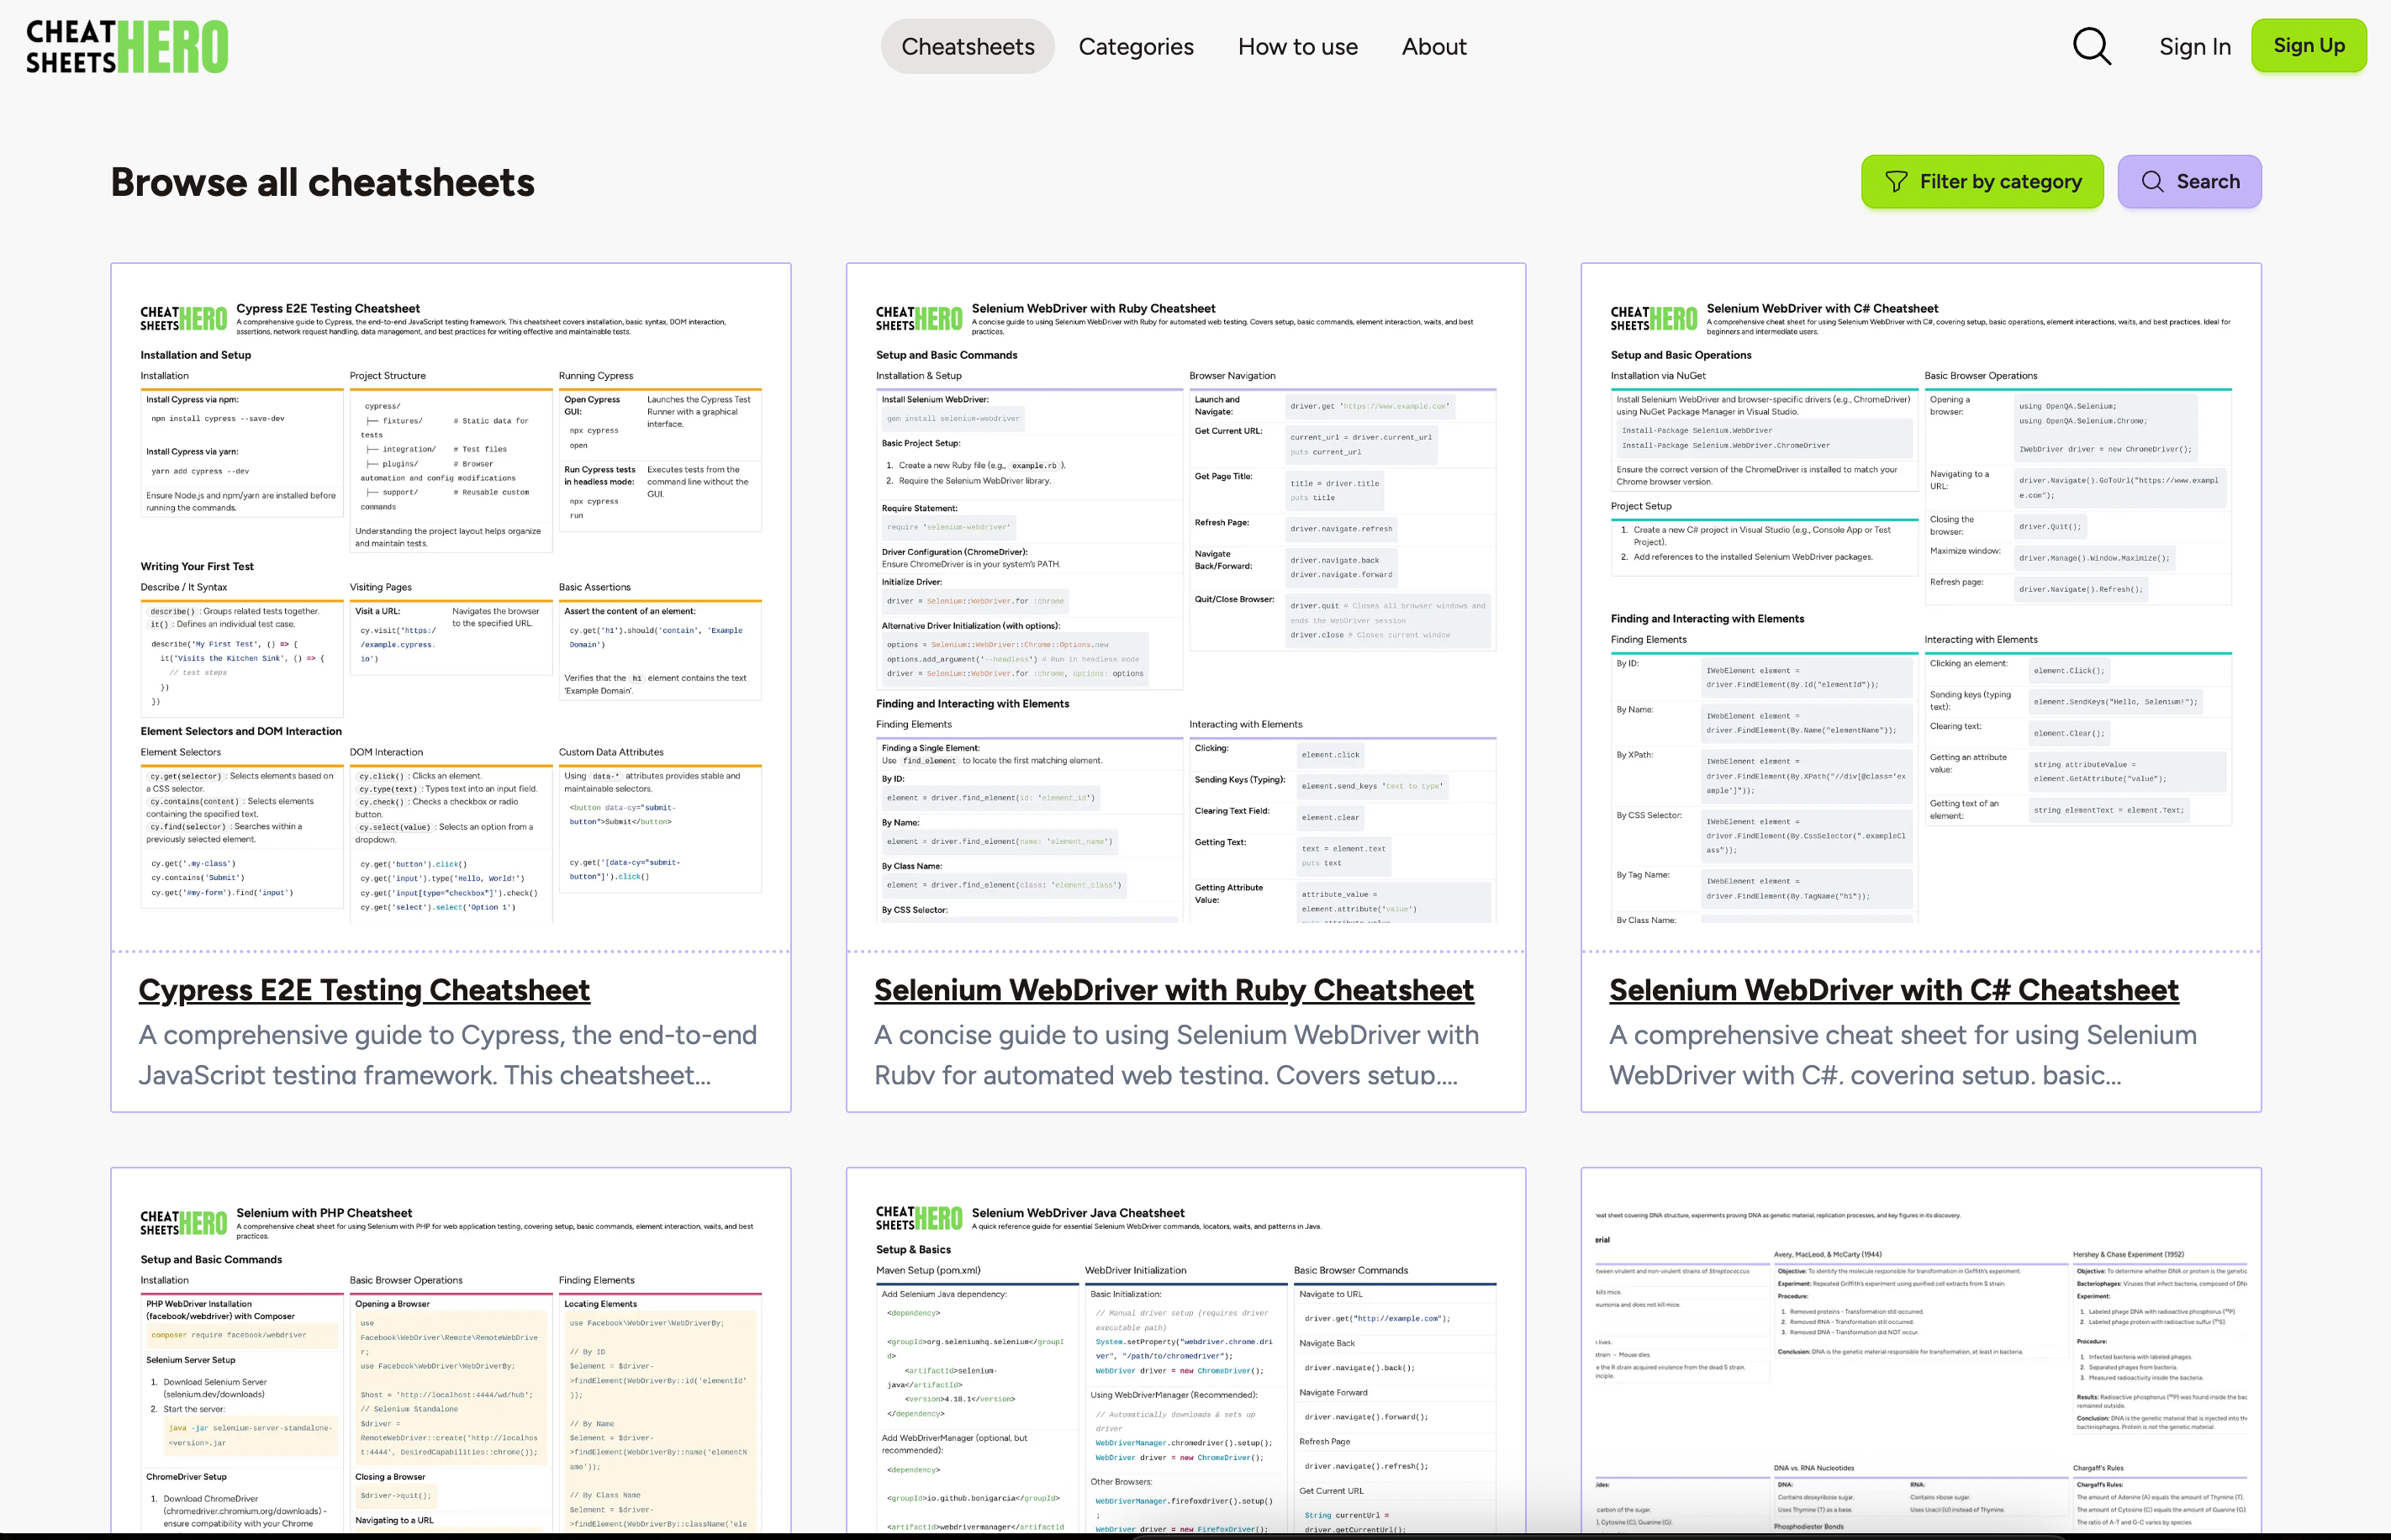Open Selenium WebDriver with Ruby Cheatsheet link
The width and height of the screenshot is (2391, 1540).
pos(1173,989)
